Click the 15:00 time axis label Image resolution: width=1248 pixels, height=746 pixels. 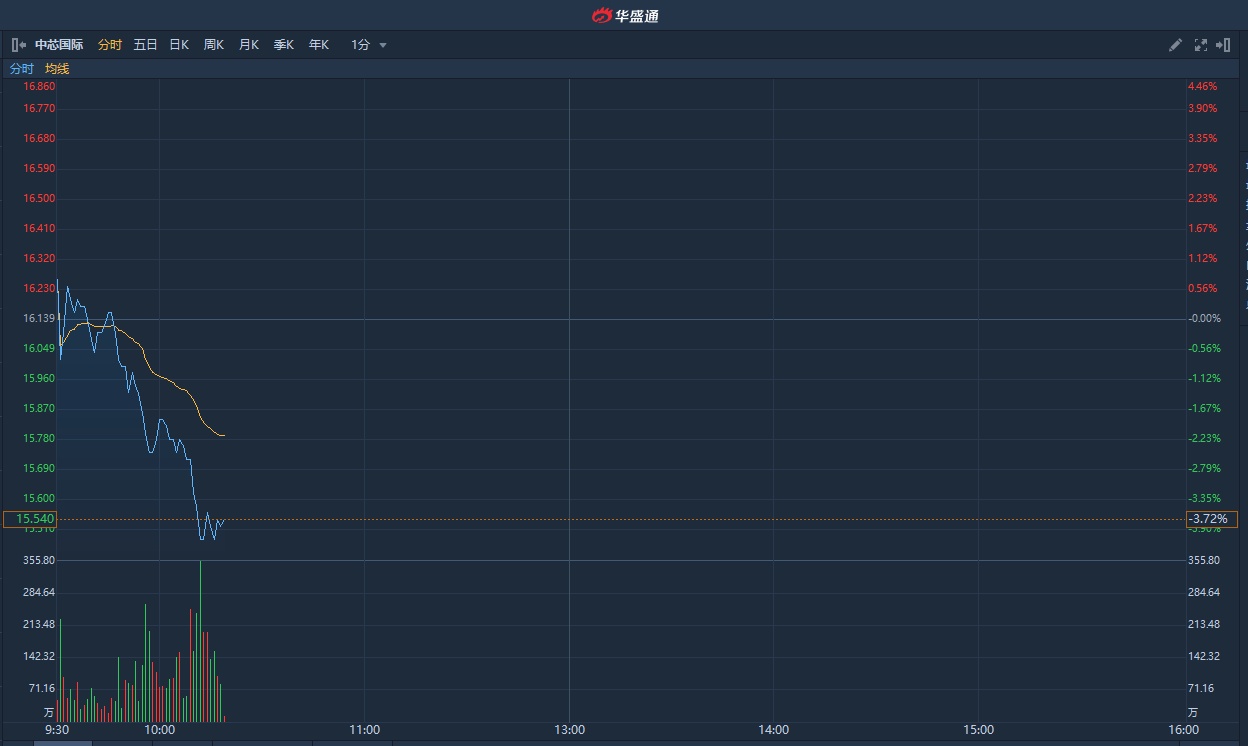979,730
